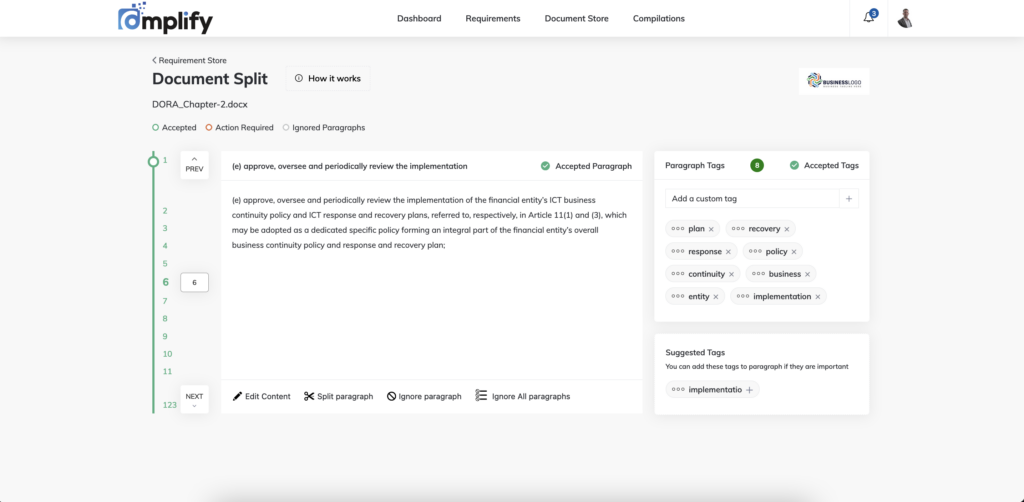Remove the 'plan' tag with its x
The height and width of the screenshot is (502, 1024).
pyautogui.click(x=711, y=229)
